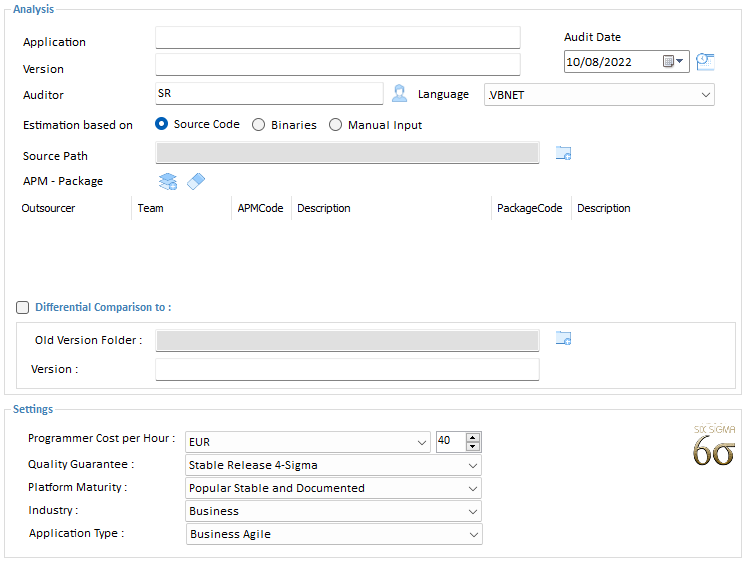Click the Application name input field
The height and width of the screenshot is (561, 750).
(338, 38)
